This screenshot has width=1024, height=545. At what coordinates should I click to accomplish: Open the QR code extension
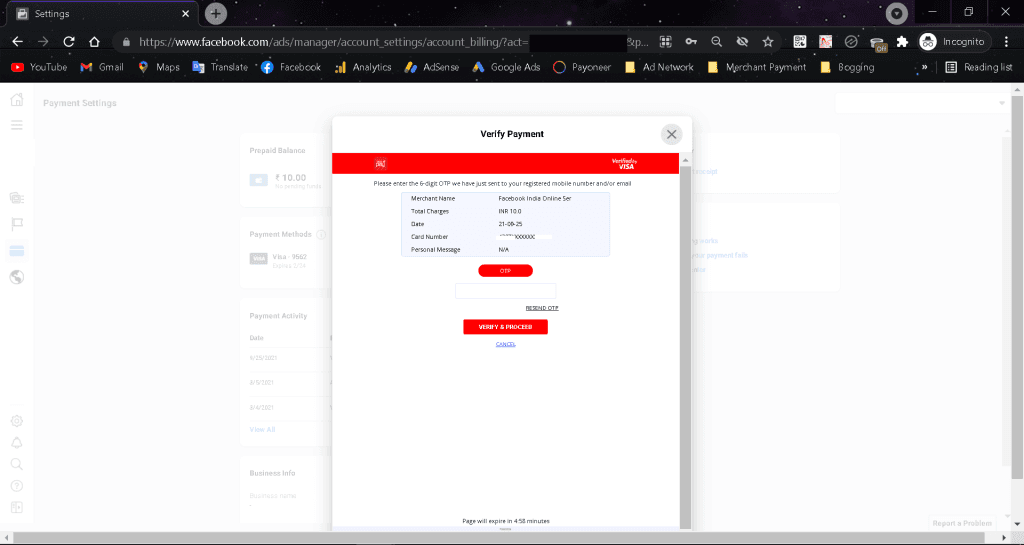(x=800, y=42)
